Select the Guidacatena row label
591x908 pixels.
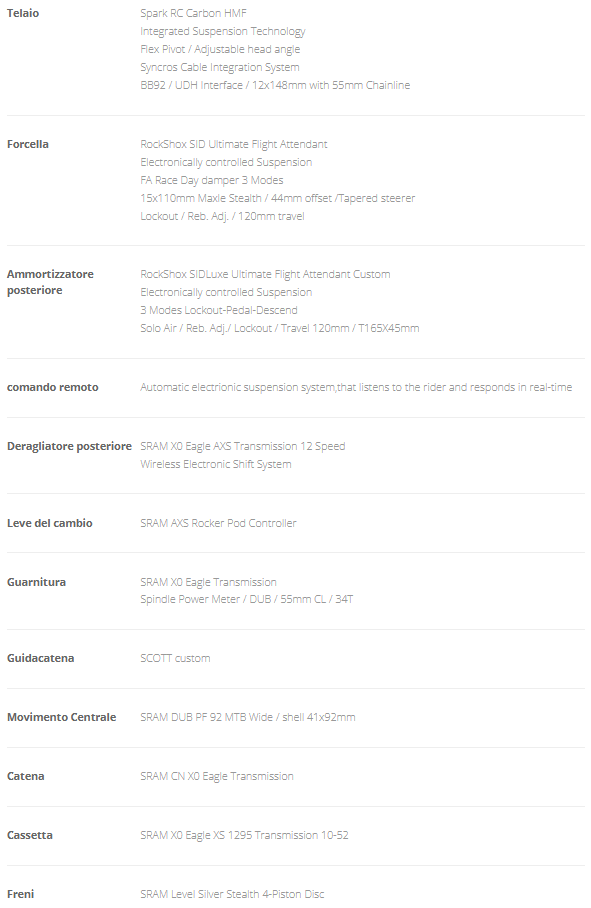(x=41, y=658)
